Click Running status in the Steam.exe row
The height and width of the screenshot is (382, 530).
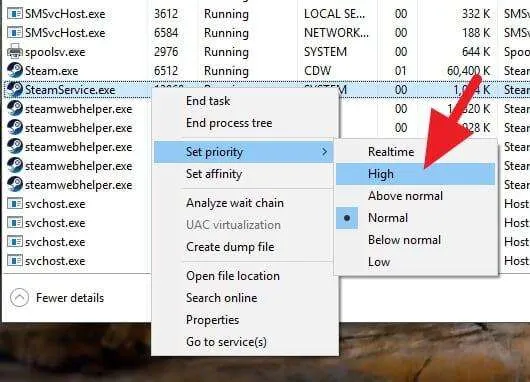tap(226, 71)
